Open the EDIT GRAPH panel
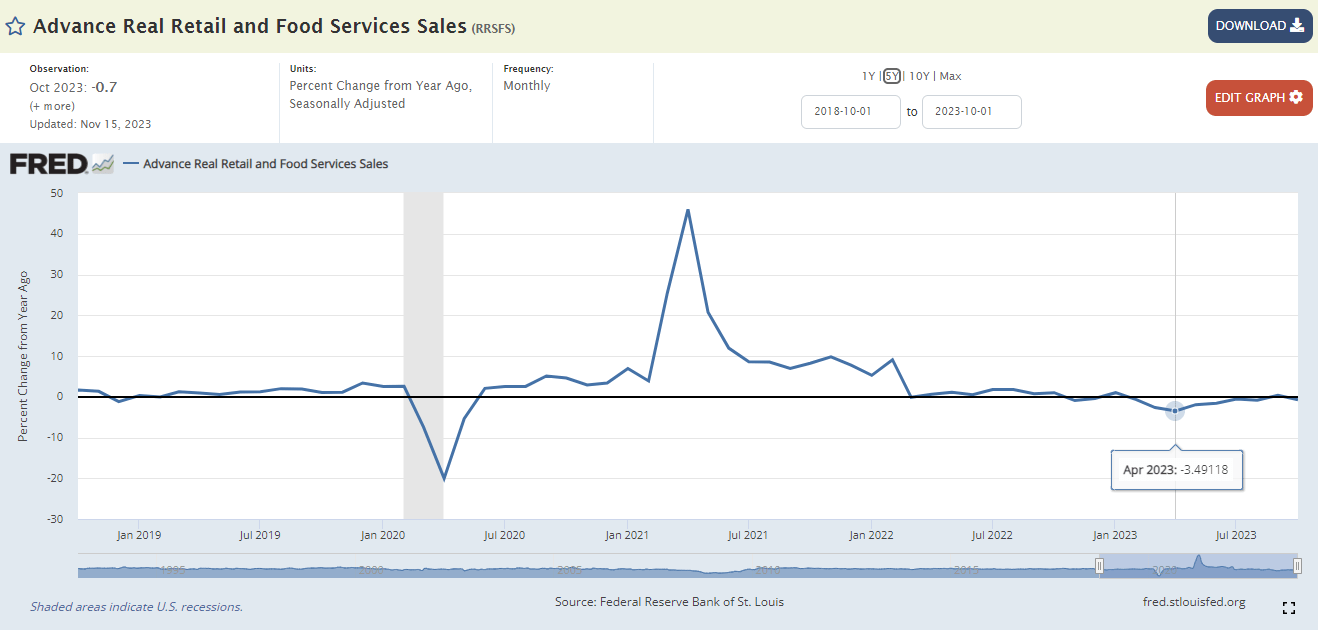 (1258, 97)
